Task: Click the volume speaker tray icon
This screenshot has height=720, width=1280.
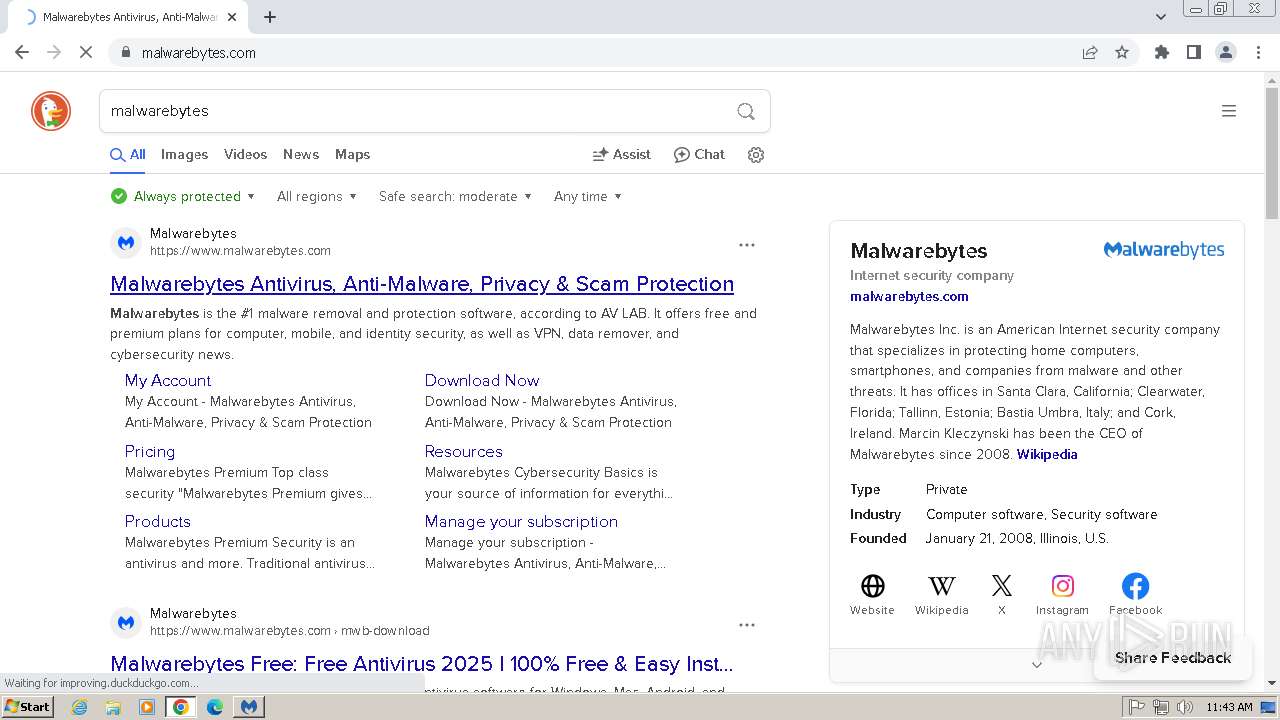Action: pyautogui.click(x=1185, y=707)
